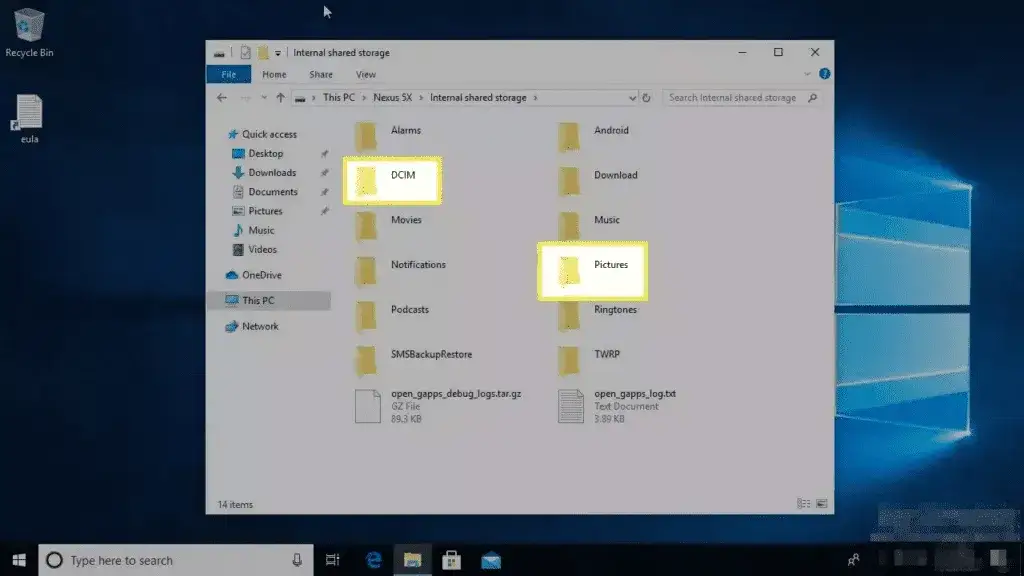Viewport: 1024px width, 576px height.
Task: Select OneDrive in navigation pane
Action: [261, 275]
